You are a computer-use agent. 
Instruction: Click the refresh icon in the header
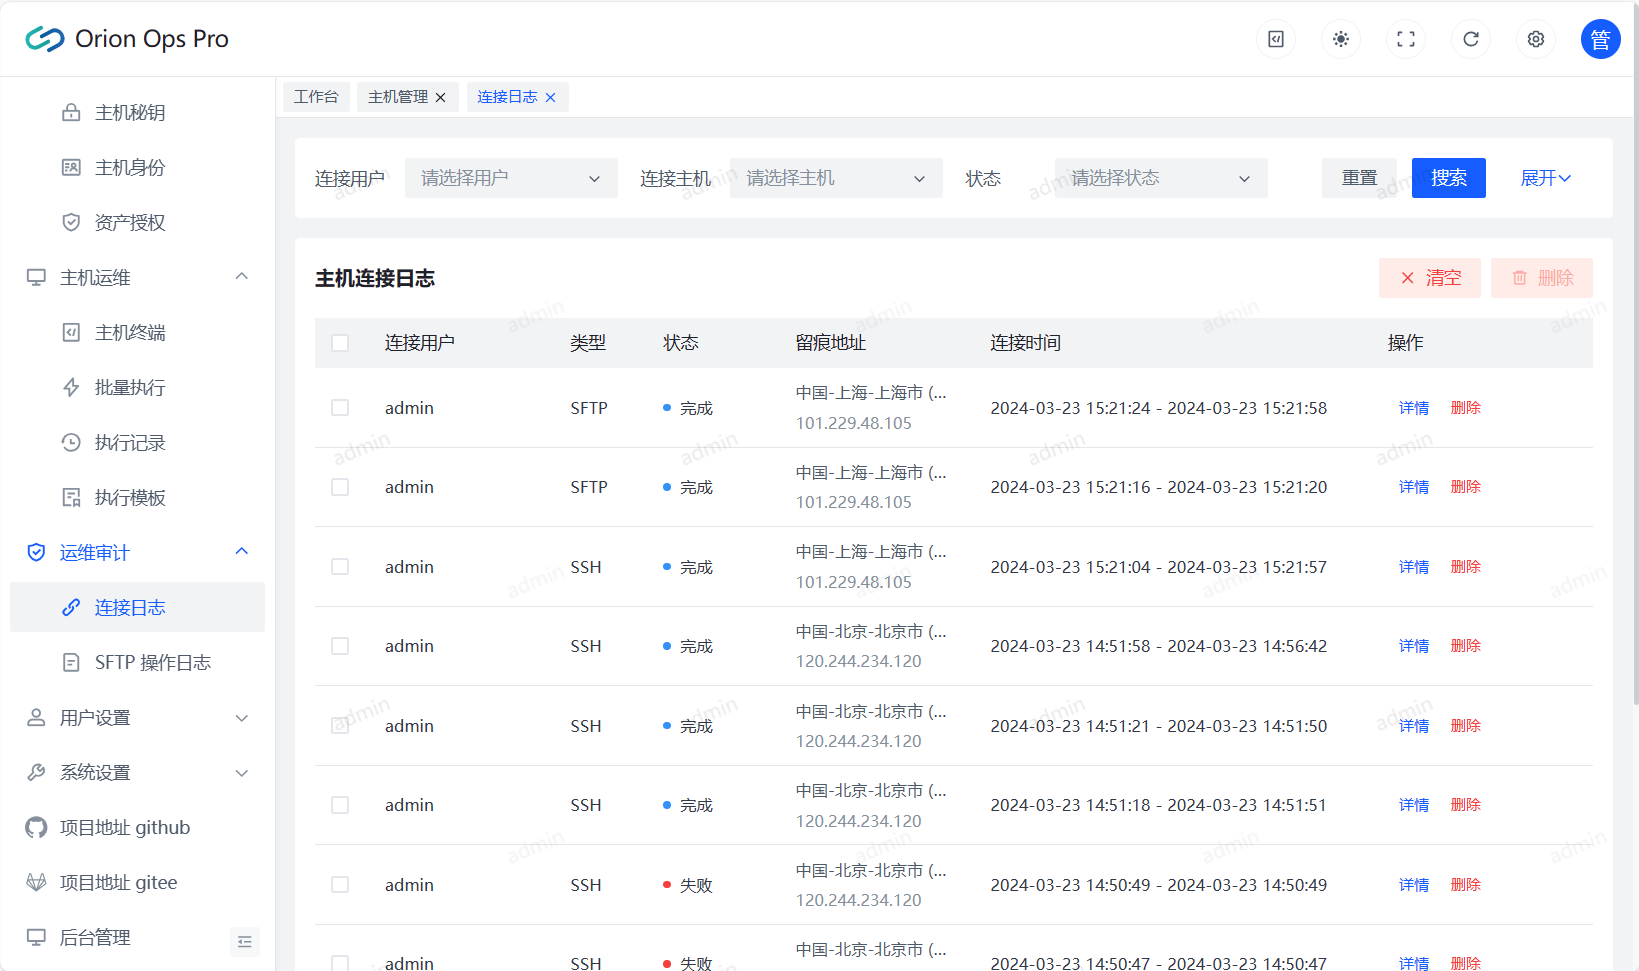[x=1471, y=39]
